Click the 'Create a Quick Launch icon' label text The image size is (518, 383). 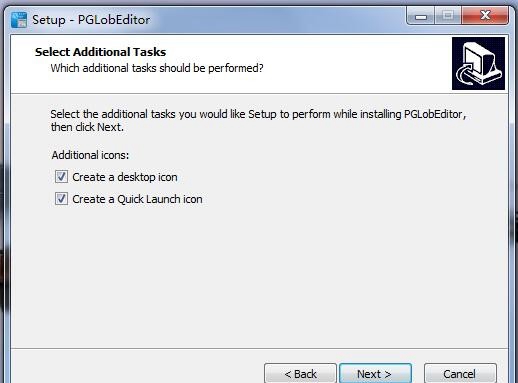pos(137,199)
